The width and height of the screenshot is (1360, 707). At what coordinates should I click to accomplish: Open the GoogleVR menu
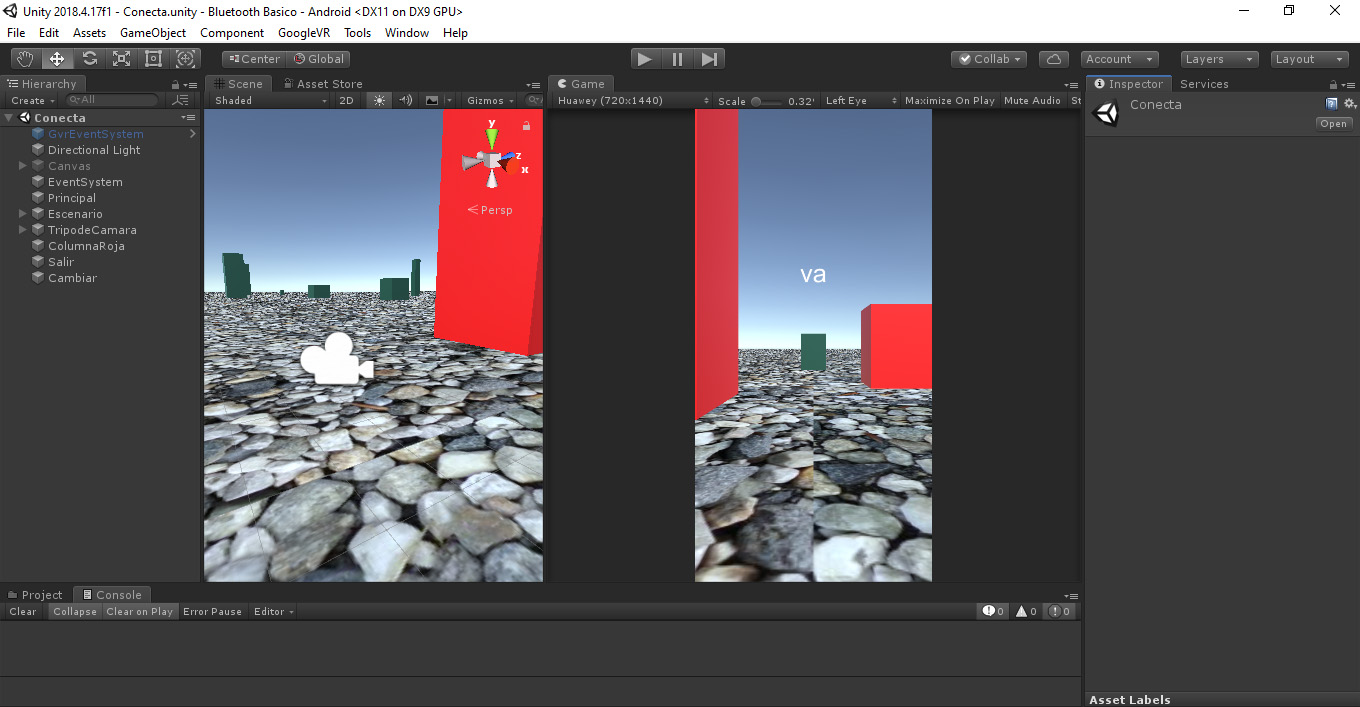303,33
